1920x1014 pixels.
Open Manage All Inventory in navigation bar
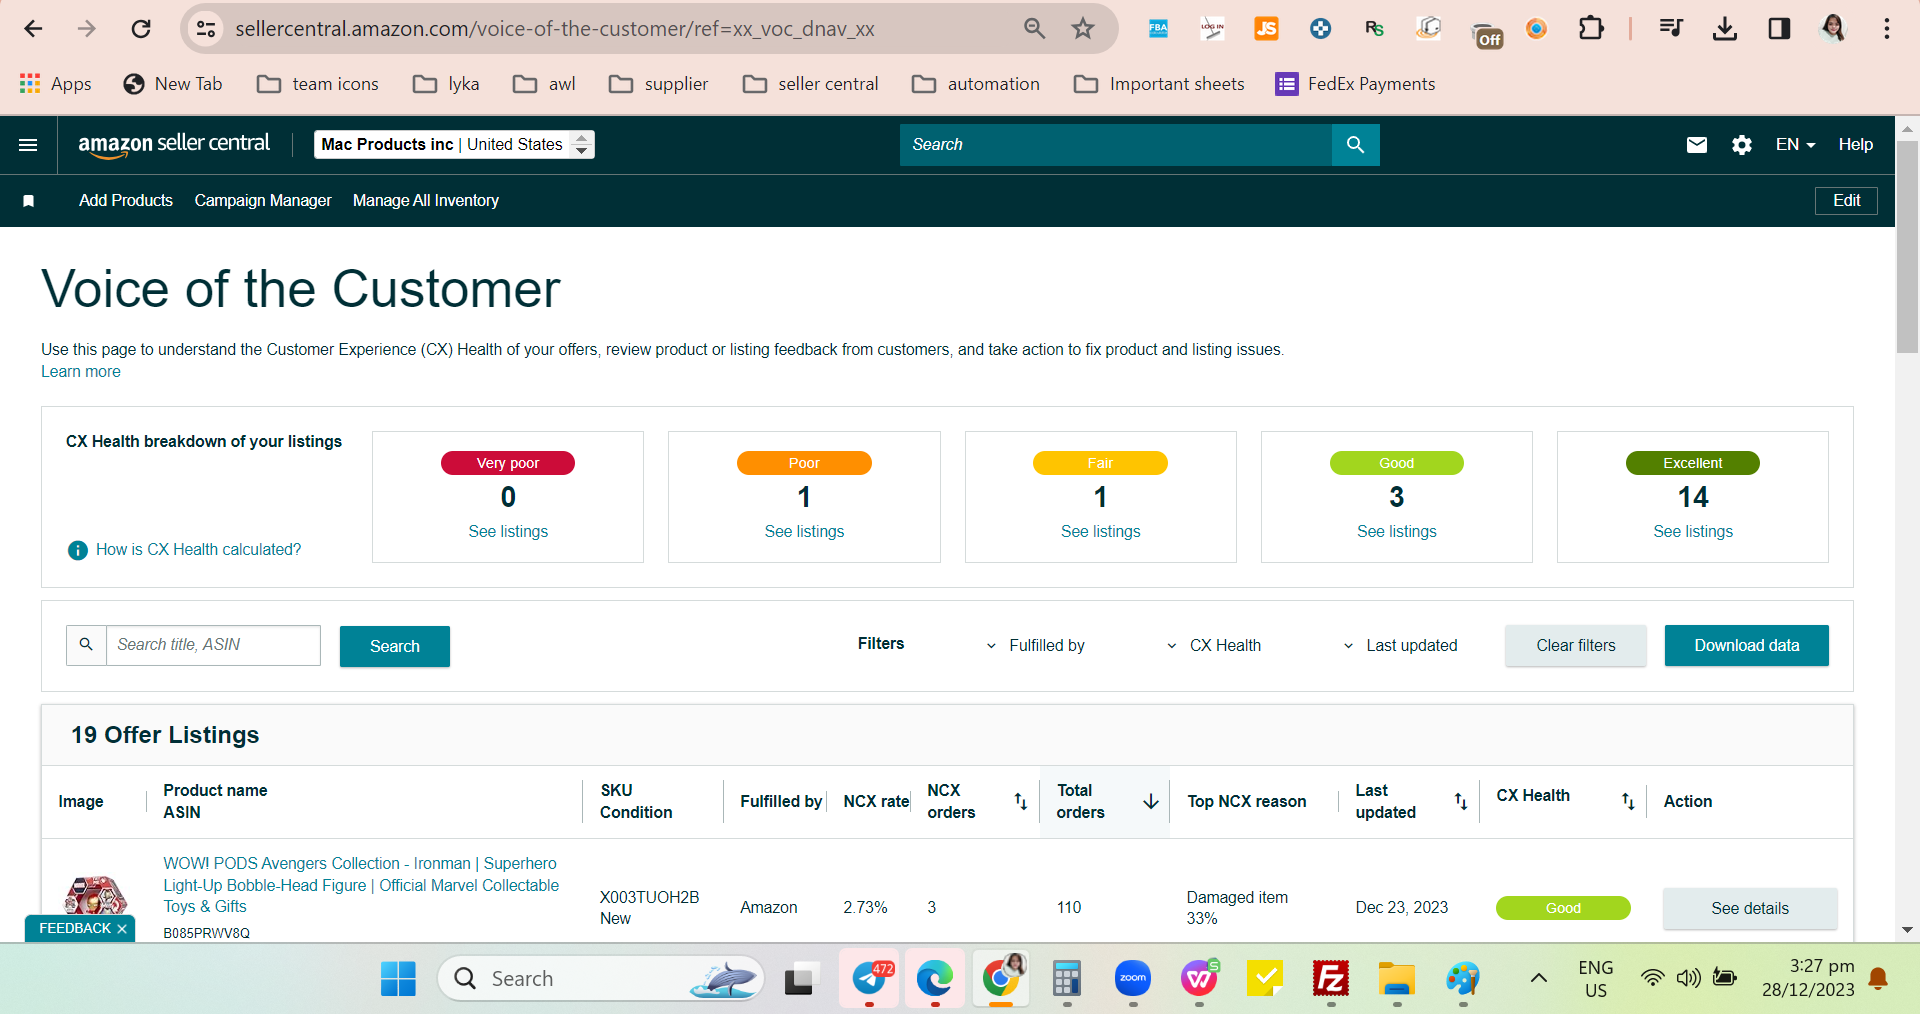(426, 201)
